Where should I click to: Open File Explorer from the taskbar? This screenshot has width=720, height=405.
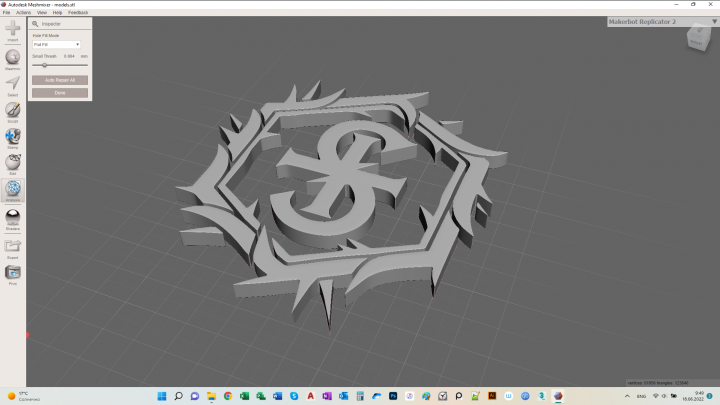click(211, 396)
